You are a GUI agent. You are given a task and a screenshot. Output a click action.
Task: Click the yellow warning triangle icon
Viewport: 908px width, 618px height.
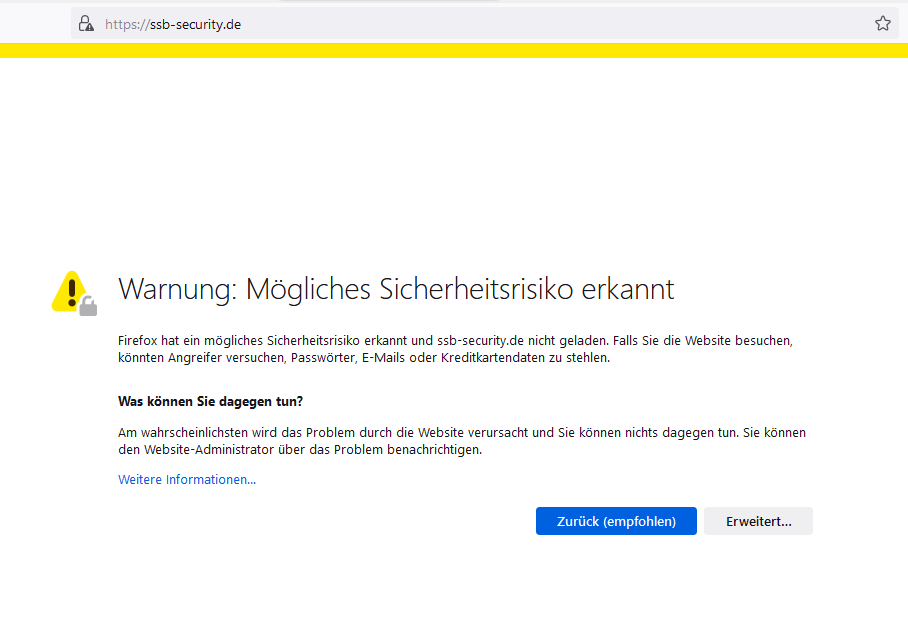click(69, 291)
